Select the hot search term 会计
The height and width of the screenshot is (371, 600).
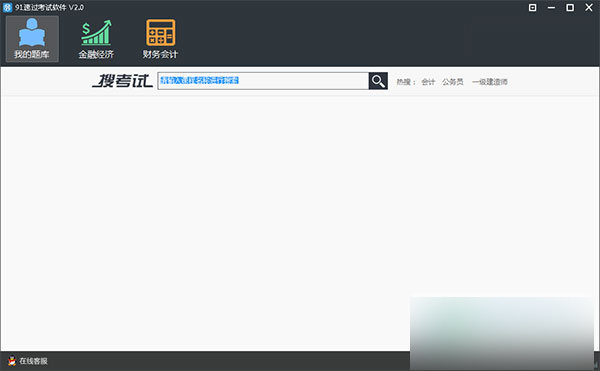[x=428, y=82]
